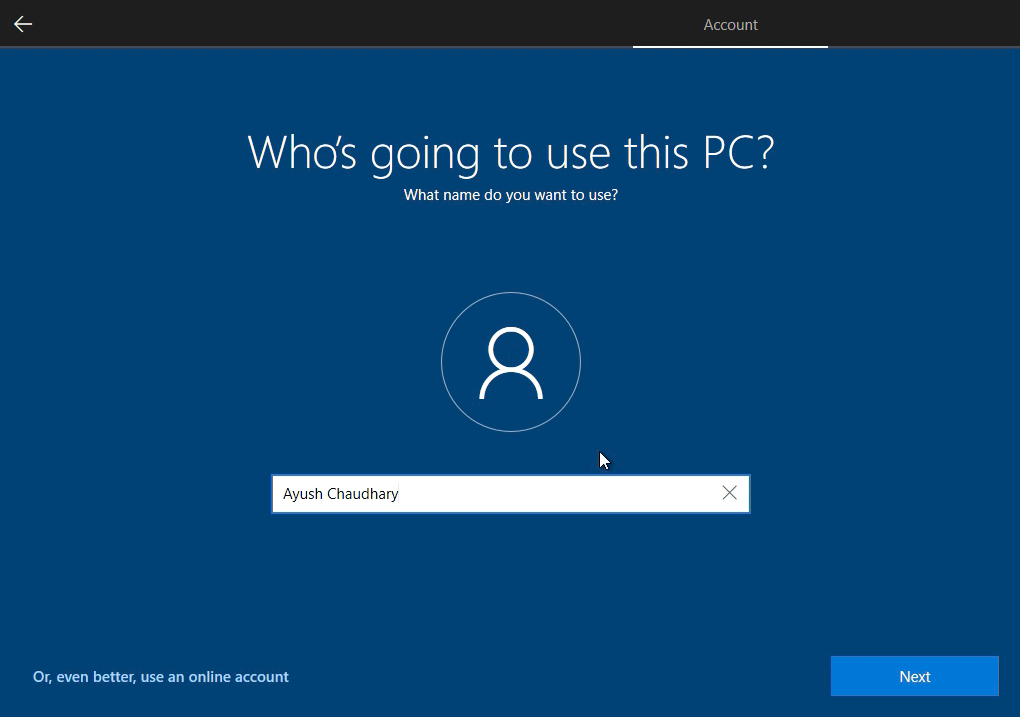The height and width of the screenshot is (717, 1020).
Task: Click Next to continue setup
Action: [914, 676]
